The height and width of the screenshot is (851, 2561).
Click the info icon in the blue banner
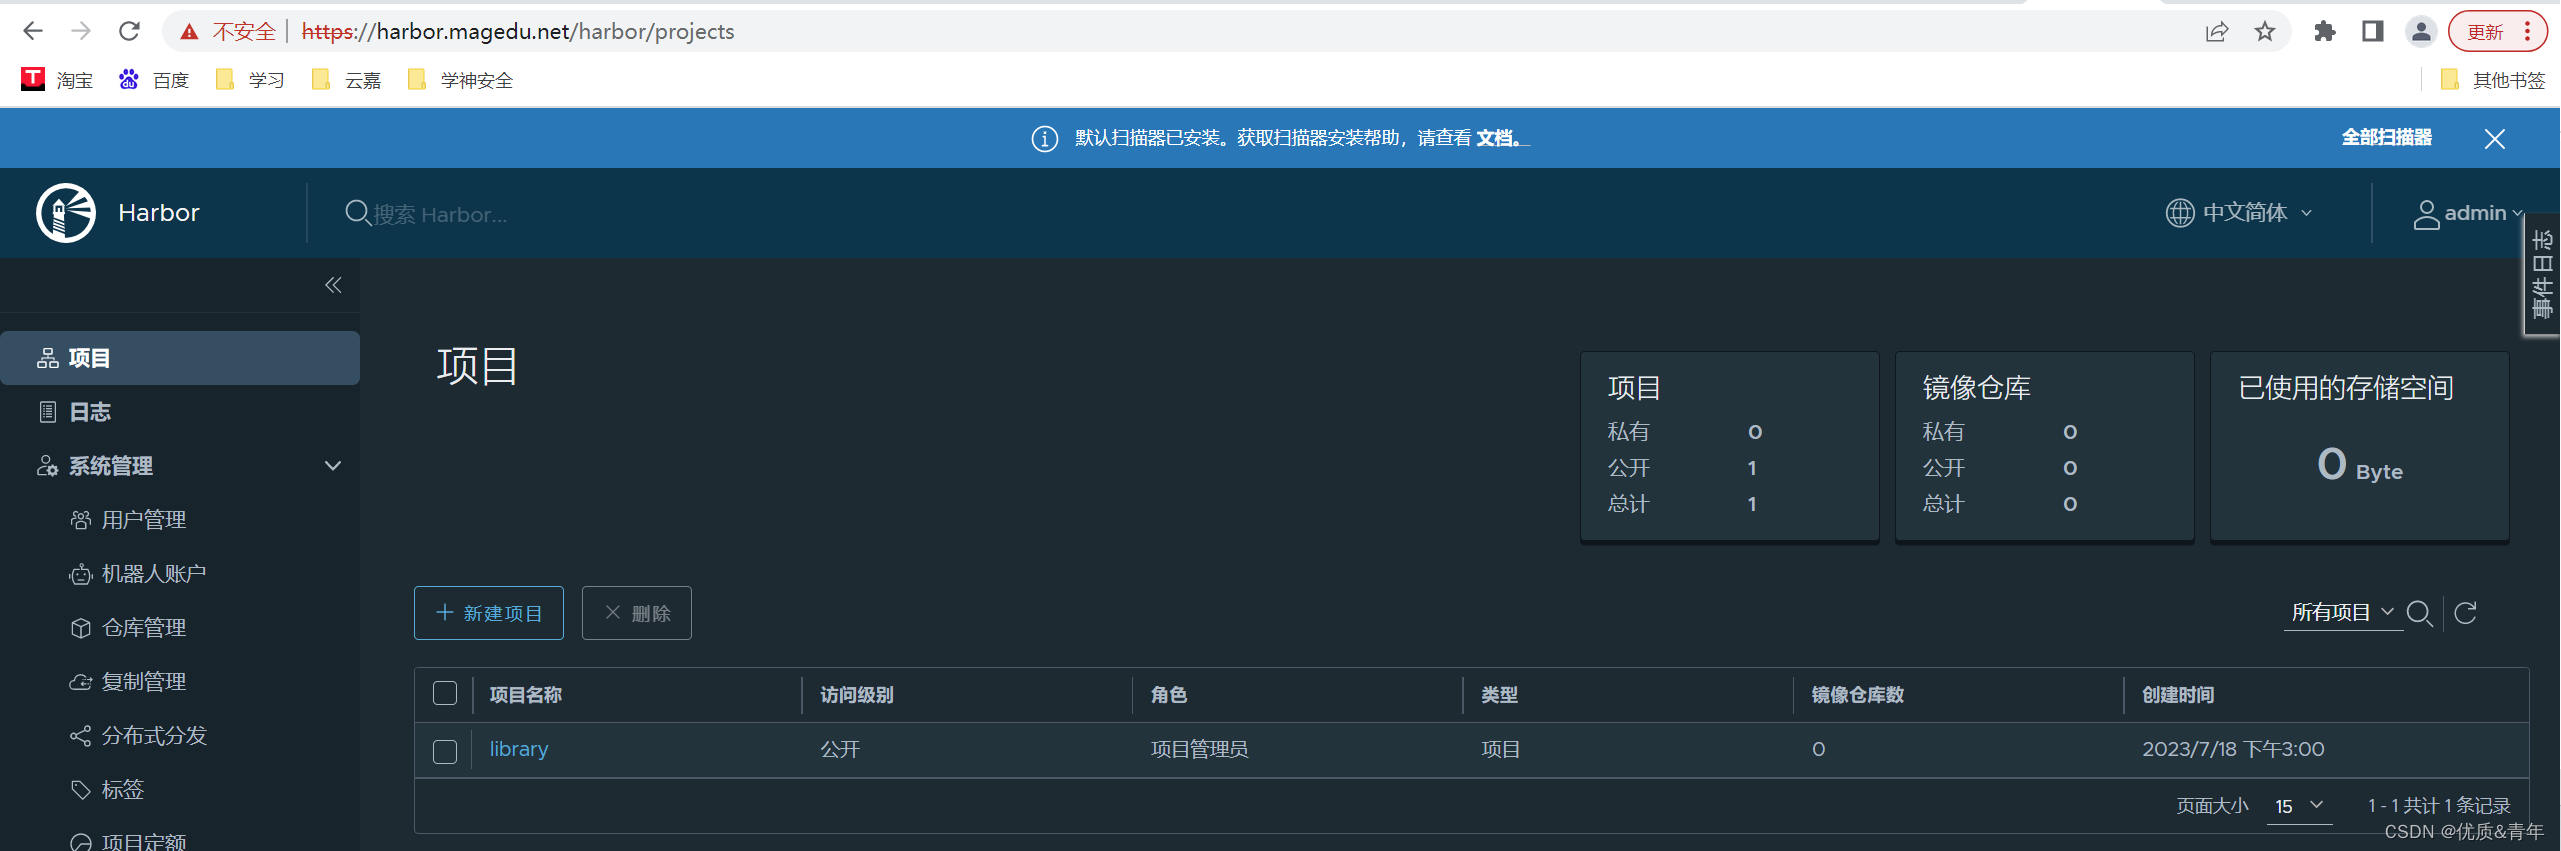(x=1044, y=139)
